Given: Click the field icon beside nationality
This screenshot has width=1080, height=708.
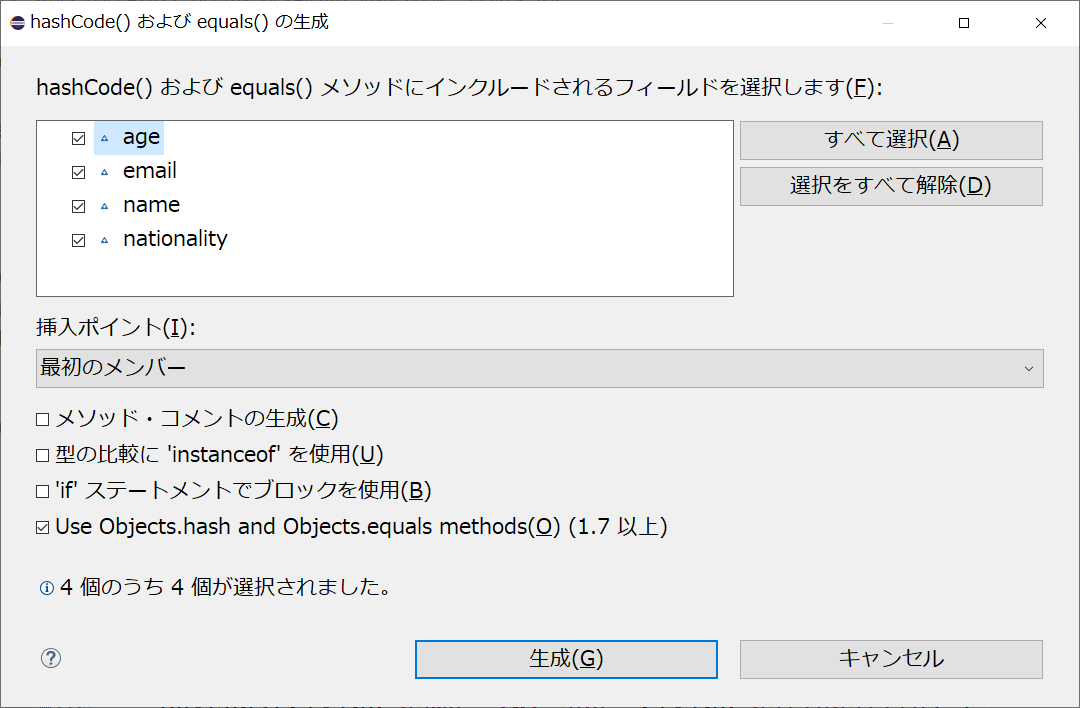Looking at the screenshot, I should [x=104, y=239].
